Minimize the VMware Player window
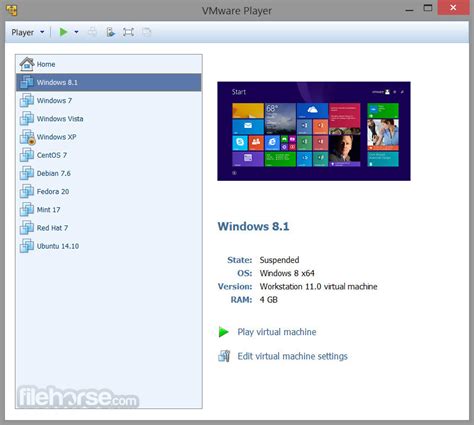Image resolution: width=474 pixels, height=425 pixels. [x=410, y=10]
